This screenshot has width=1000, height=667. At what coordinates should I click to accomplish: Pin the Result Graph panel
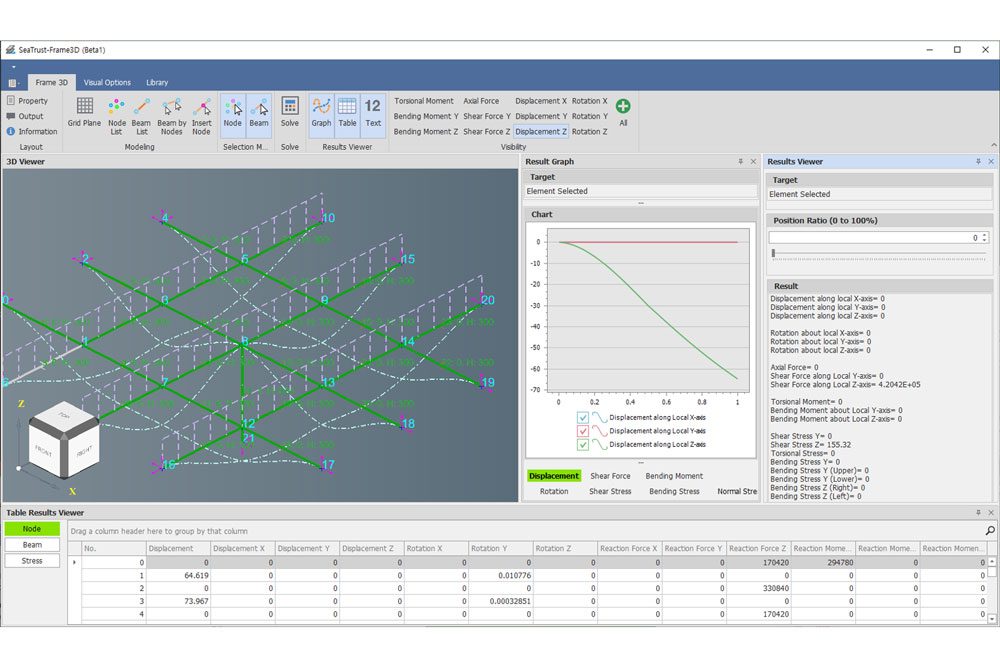[x=740, y=161]
